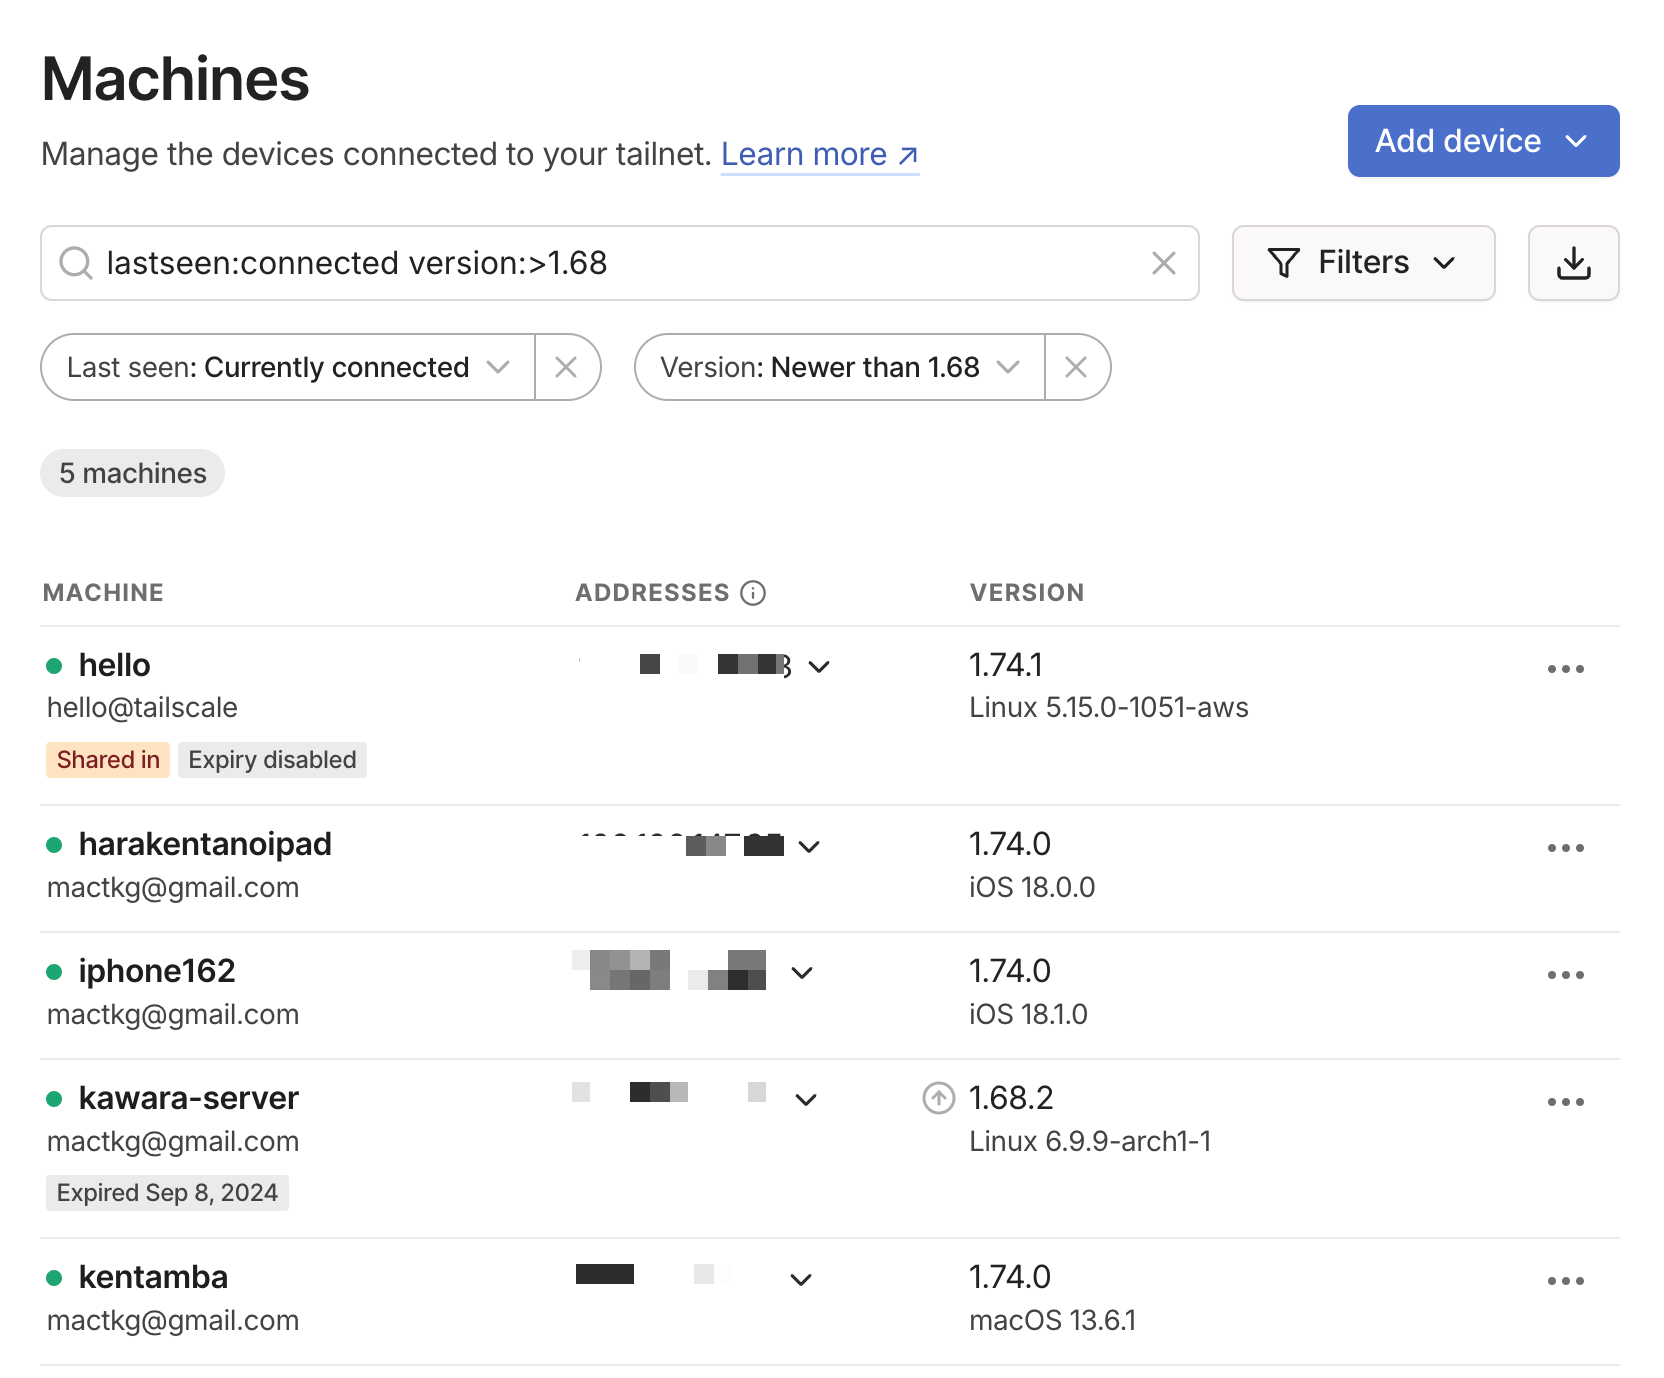Open the Learn more link
The width and height of the screenshot is (1664, 1378).
click(819, 155)
